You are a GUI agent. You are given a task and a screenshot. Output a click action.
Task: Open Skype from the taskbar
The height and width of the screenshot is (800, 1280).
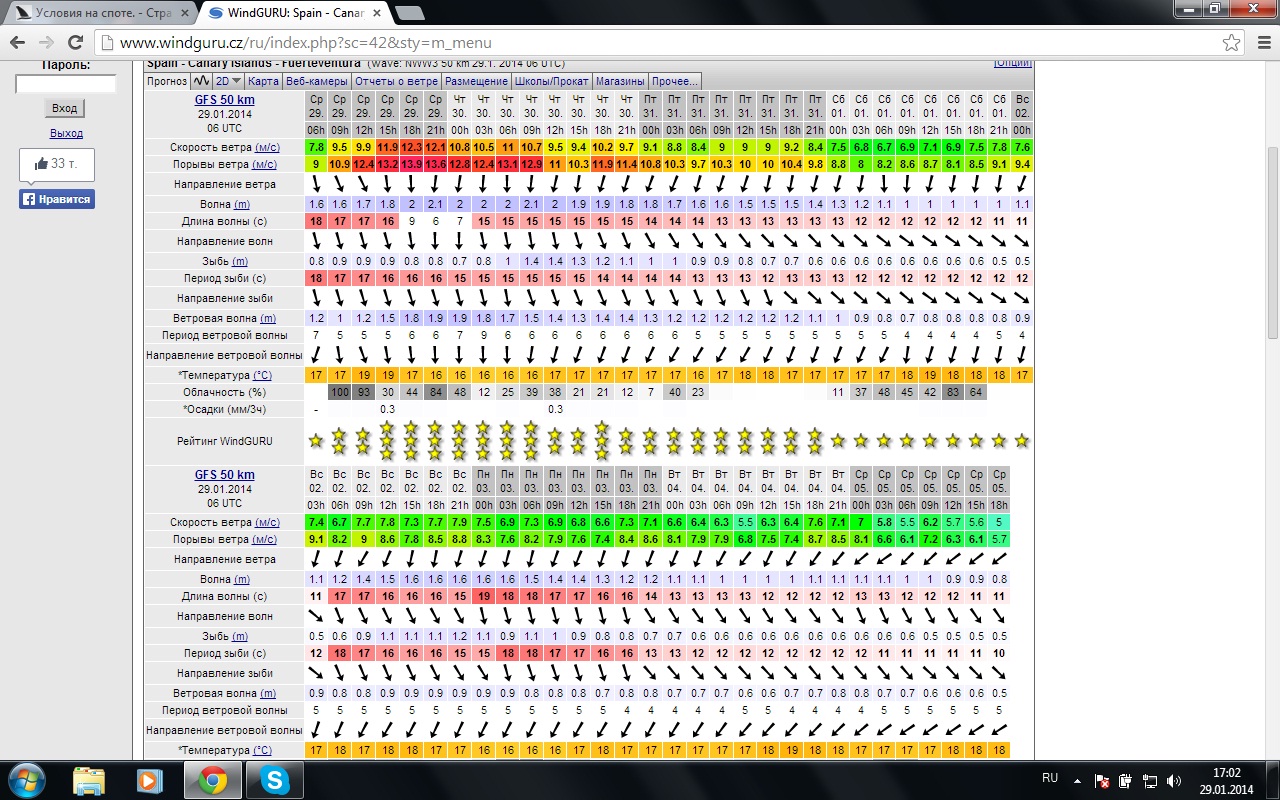[274, 780]
